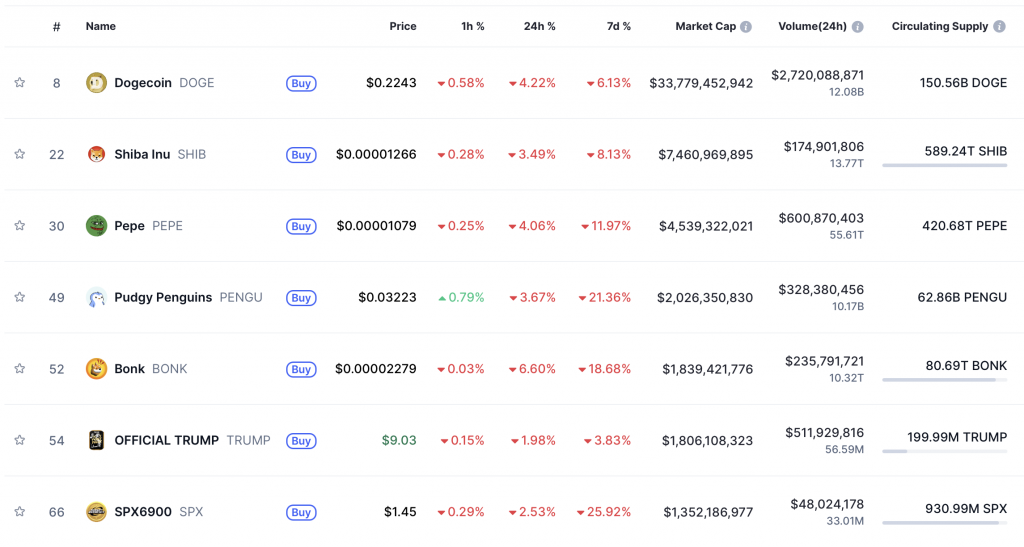Star Shiba Inu to add to watchlist
The image size is (1024, 547).
(x=20, y=154)
